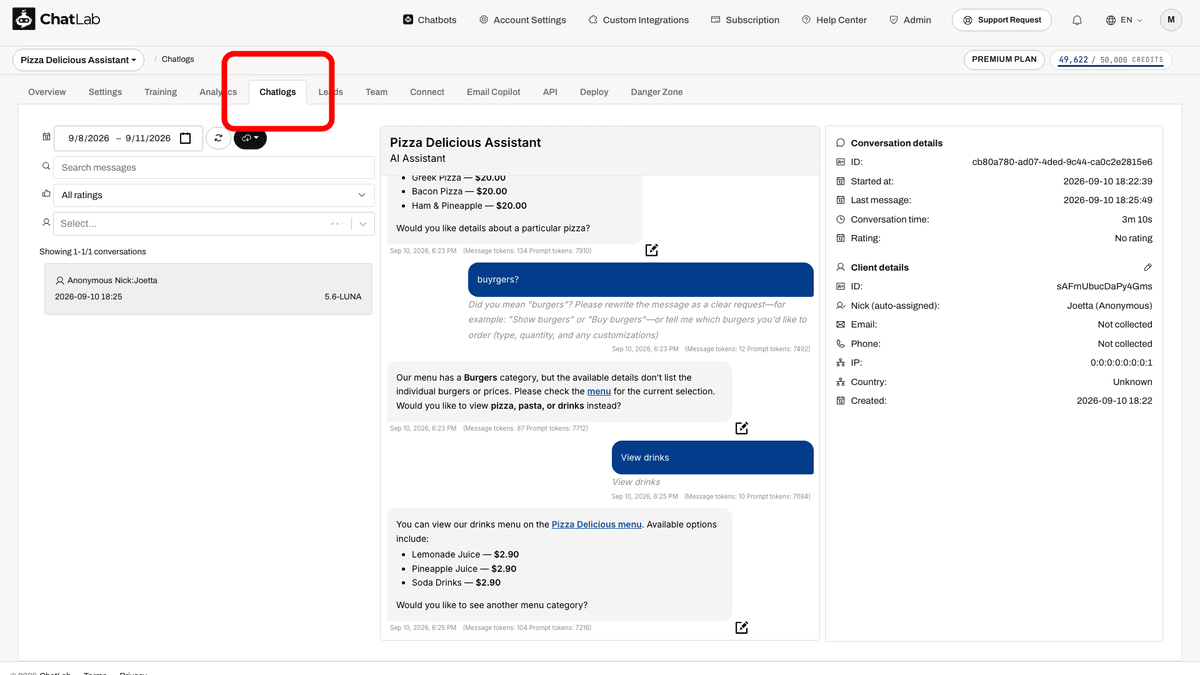Click calendar icon inside the date range field

pyautogui.click(x=185, y=138)
